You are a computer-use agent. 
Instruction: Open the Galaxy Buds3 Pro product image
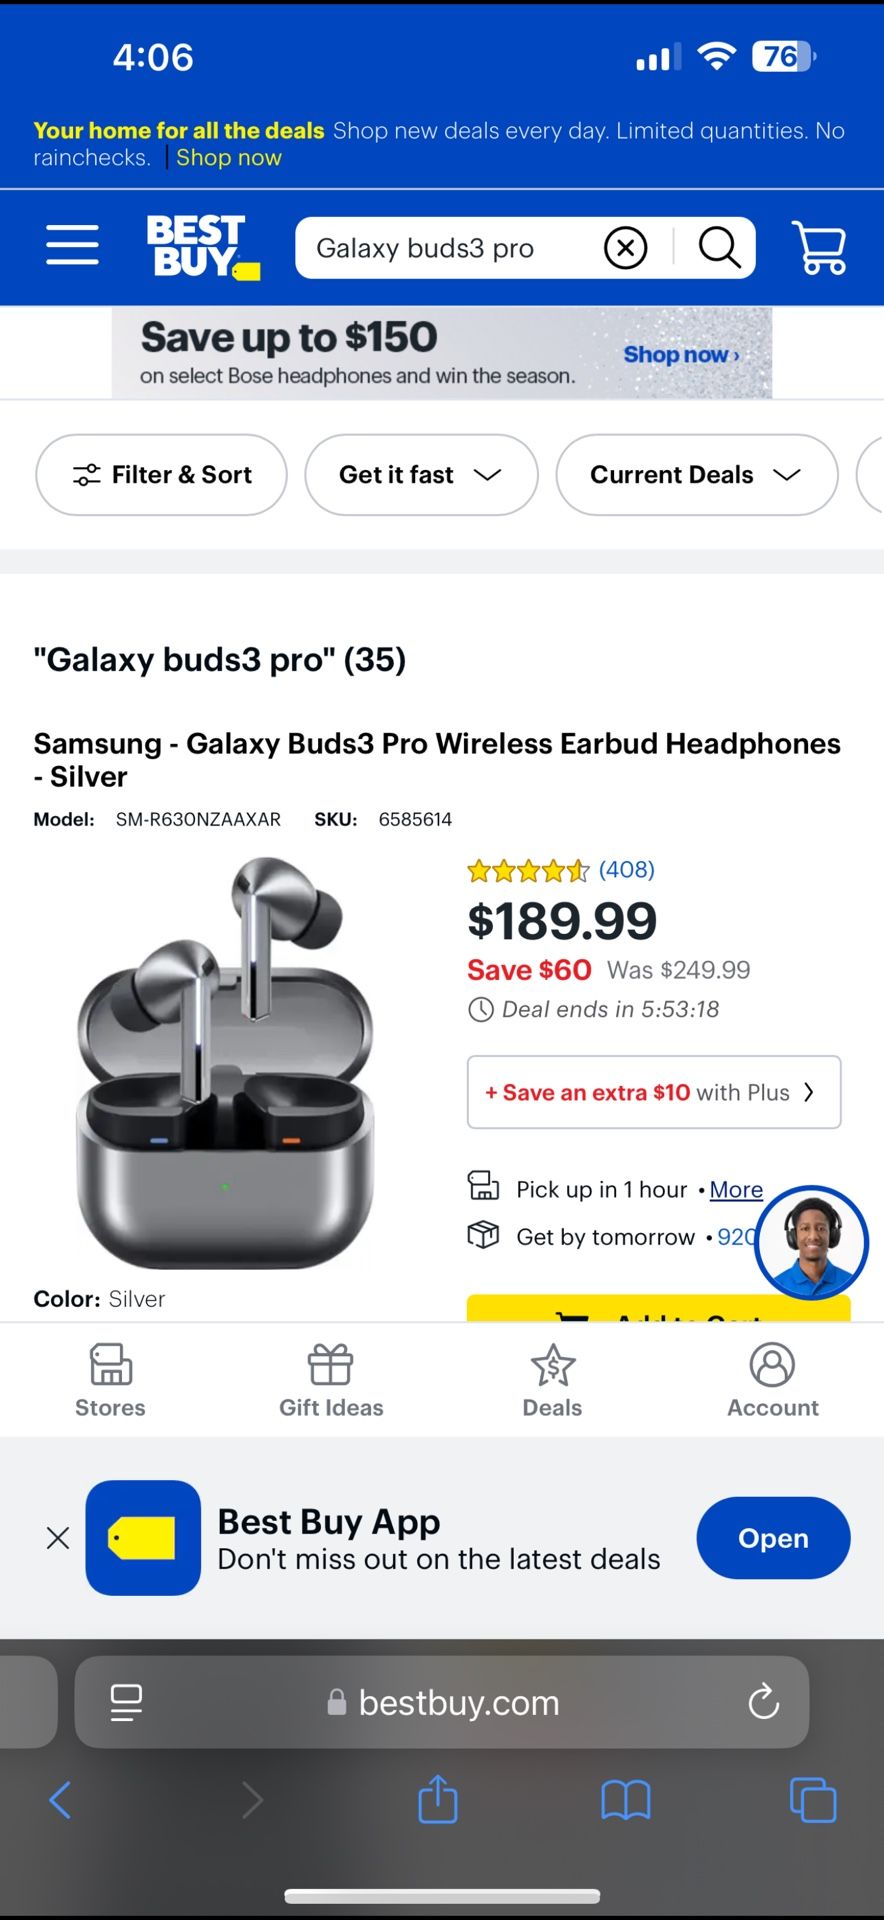click(x=225, y=1063)
